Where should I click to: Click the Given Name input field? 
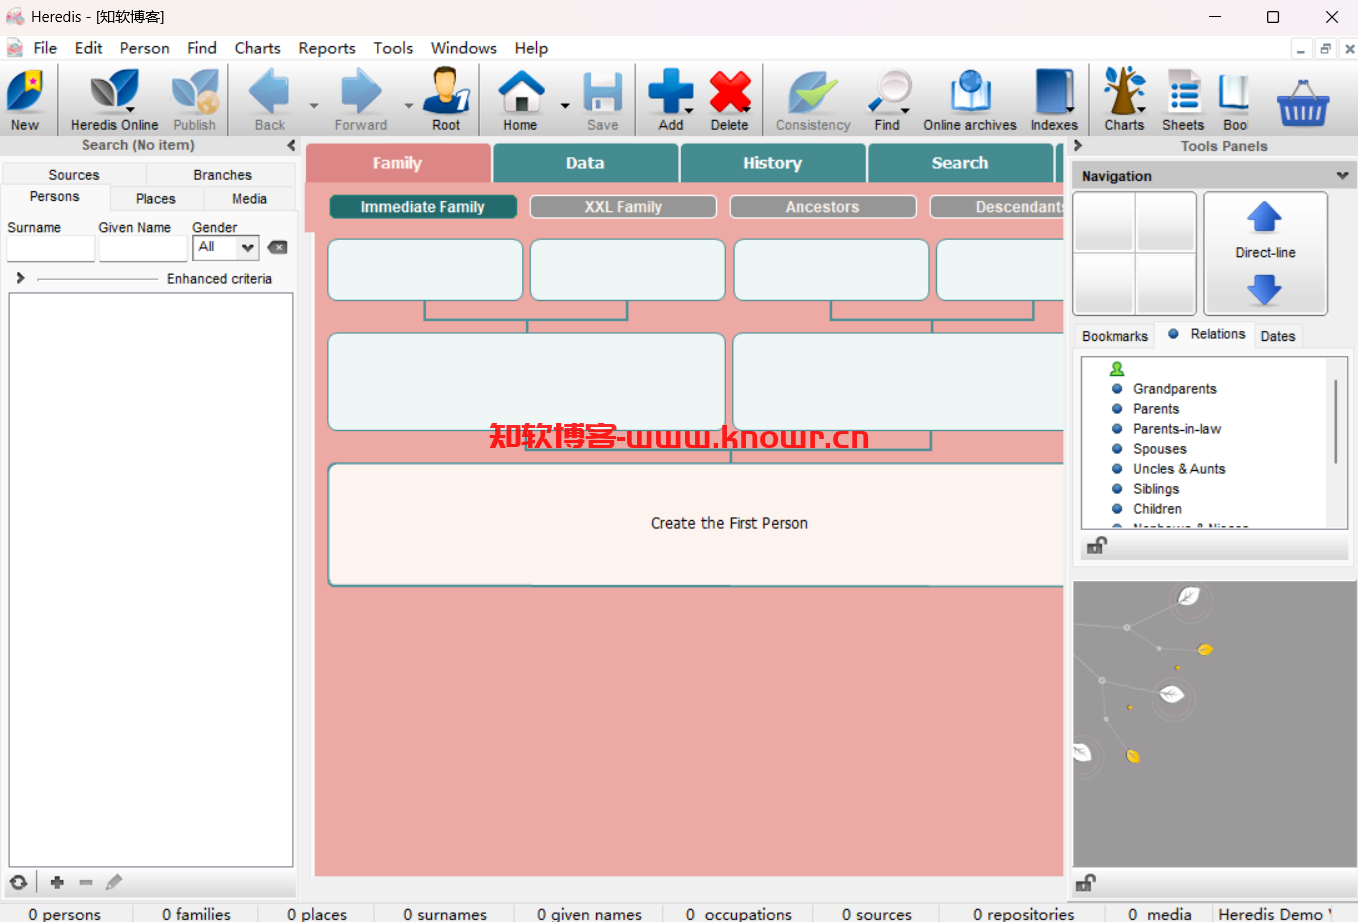(x=143, y=248)
